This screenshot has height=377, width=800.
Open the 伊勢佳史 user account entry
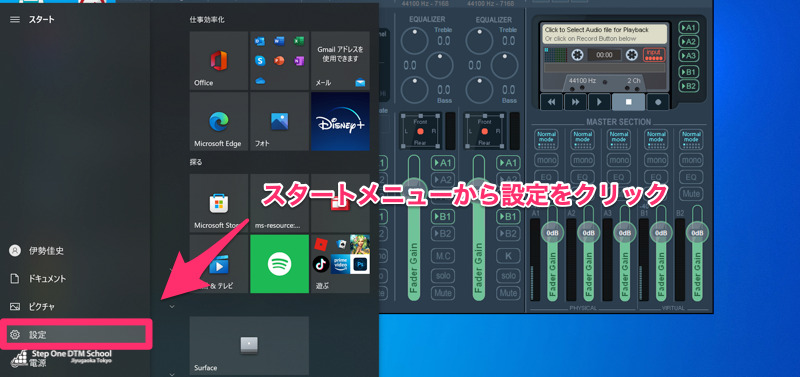point(76,250)
